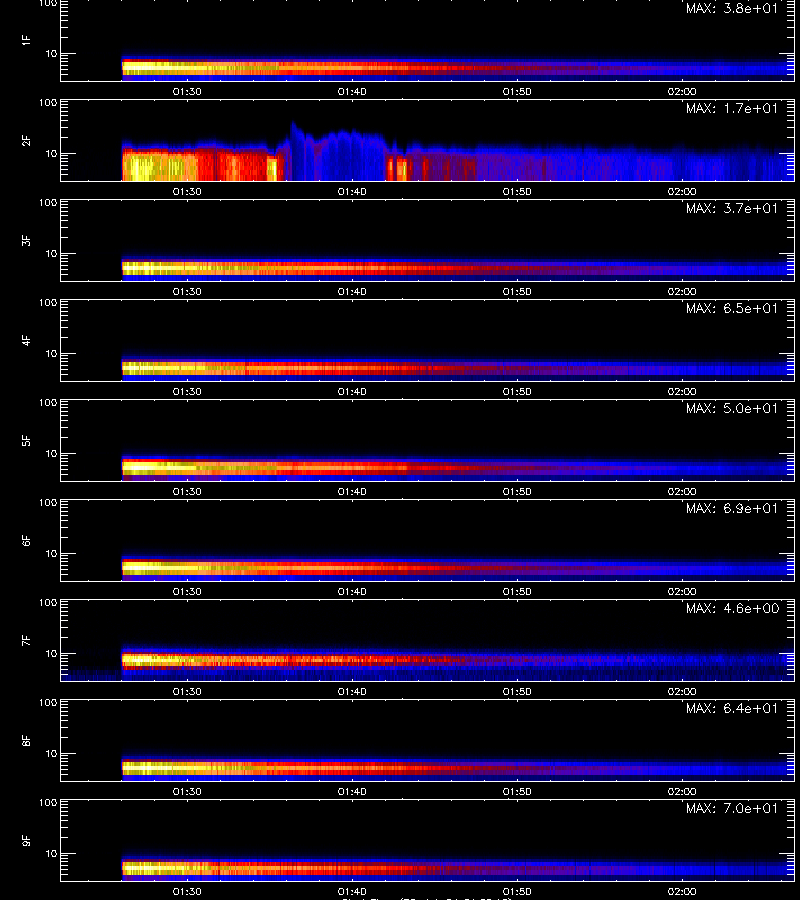Click the 2F panel axis label
800x900 pixels.
[x=26, y=141]
